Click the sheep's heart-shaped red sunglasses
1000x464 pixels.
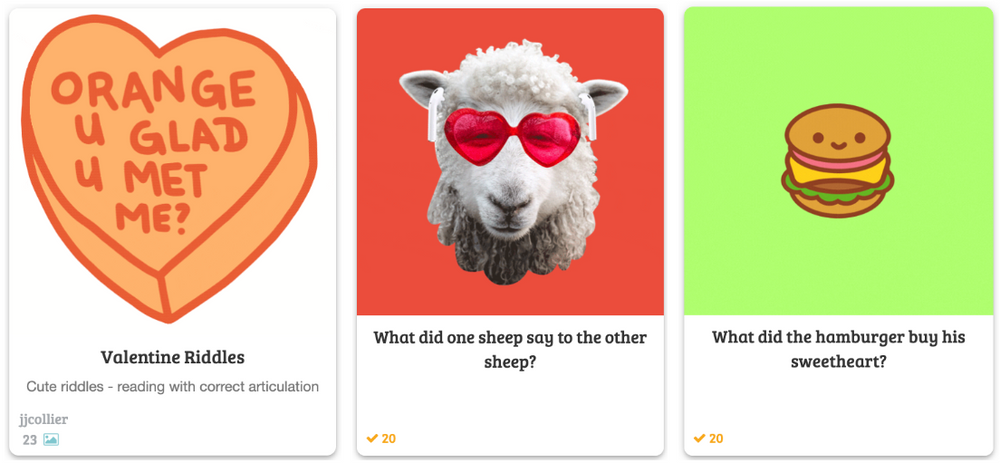tap(513, 136)
